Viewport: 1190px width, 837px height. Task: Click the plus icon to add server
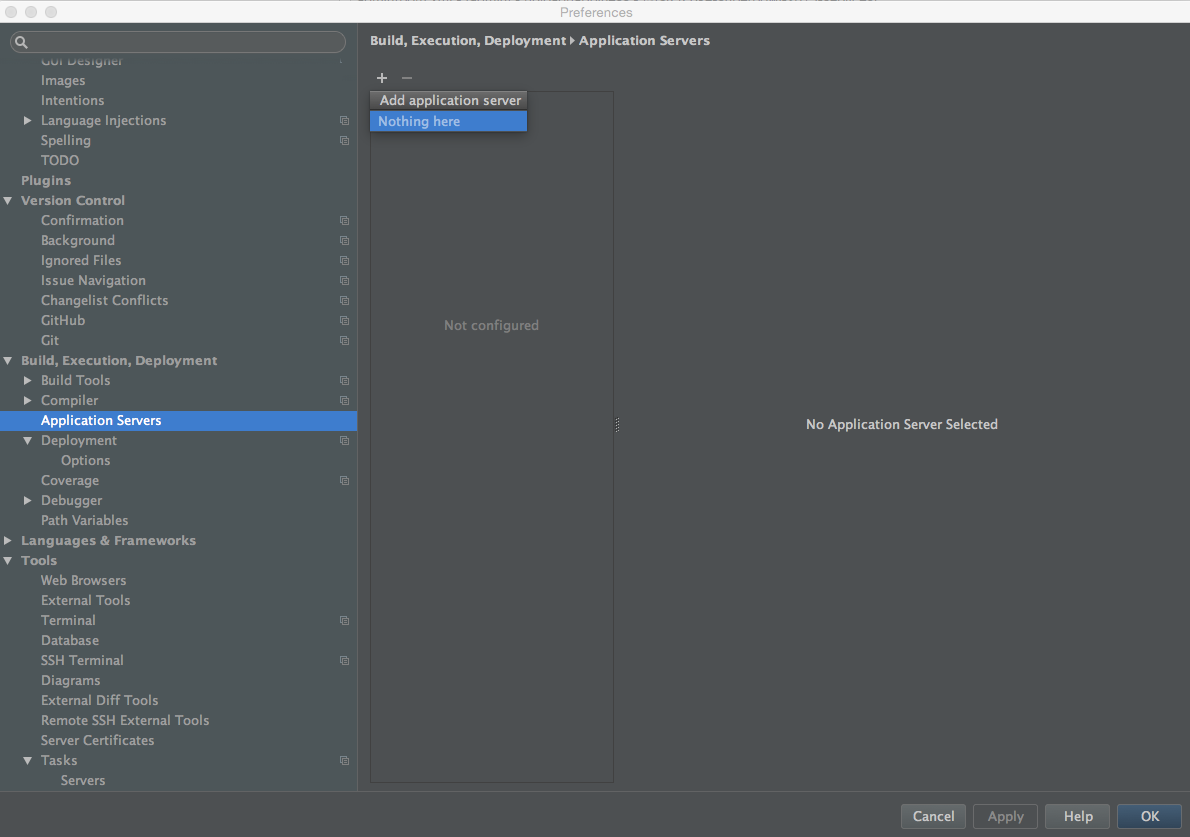coord(381,78)
